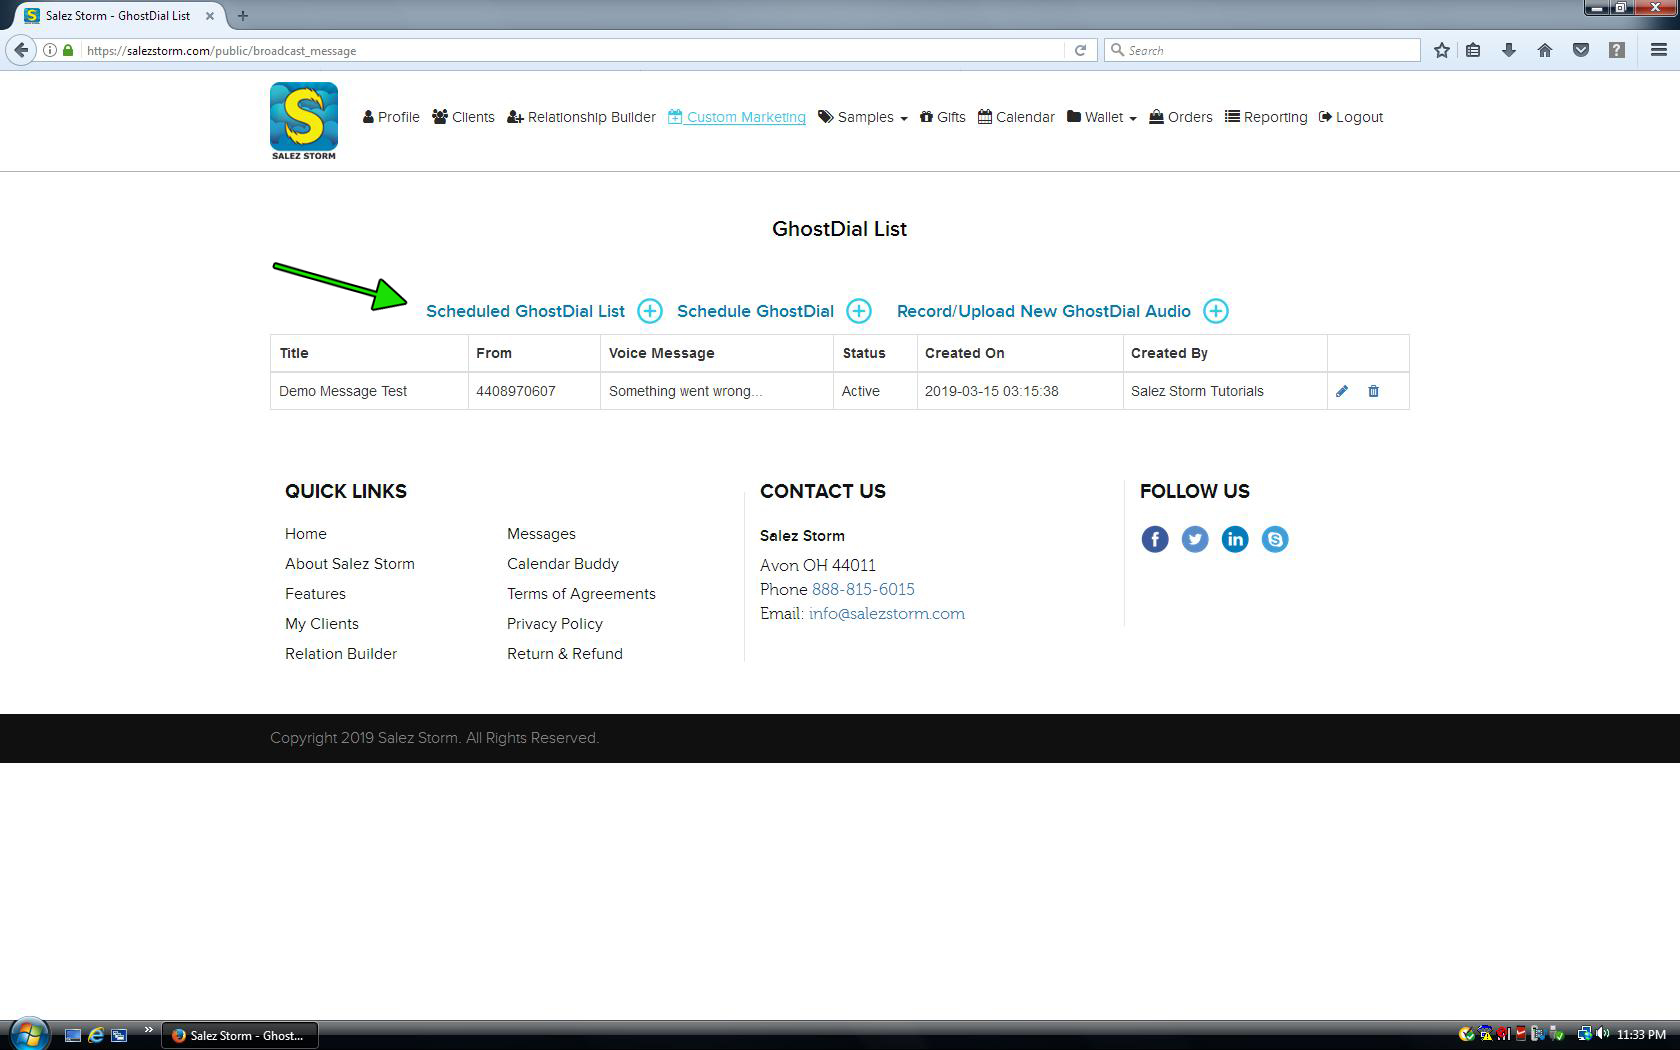Image resolution: width=1680 pixels, height=1050 pixels.
Task: Open the LinkedIn social icon
Action: 1235,539
